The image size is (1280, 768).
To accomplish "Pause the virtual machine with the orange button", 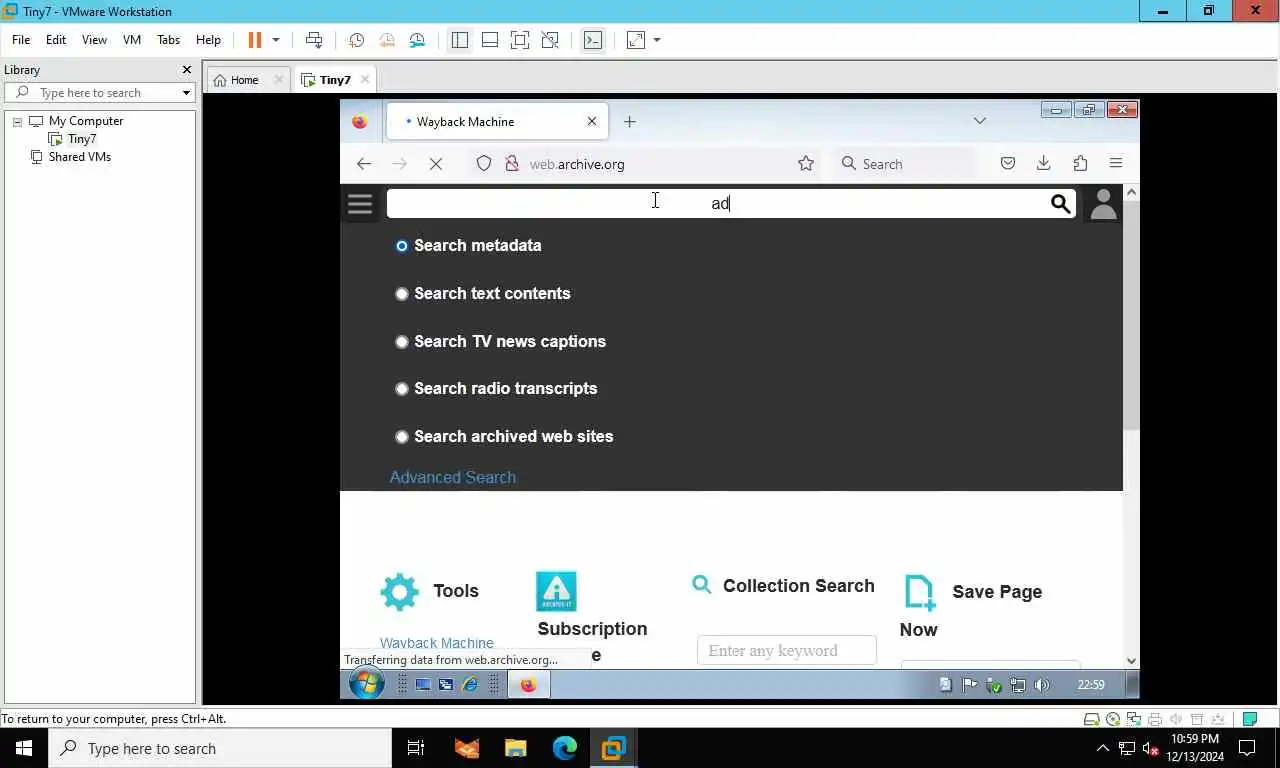I will (x=255, y=40).
